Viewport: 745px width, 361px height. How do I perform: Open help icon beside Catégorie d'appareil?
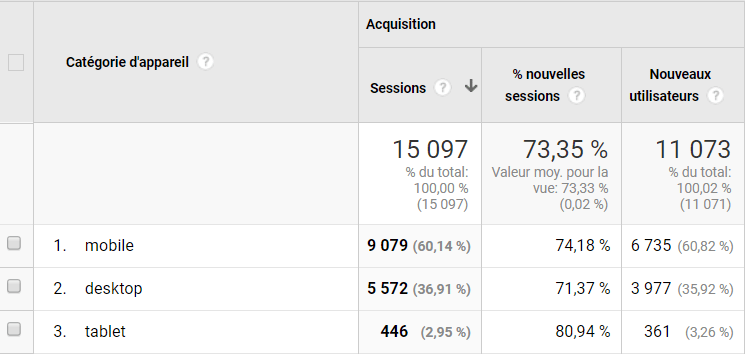pos(205,62)
